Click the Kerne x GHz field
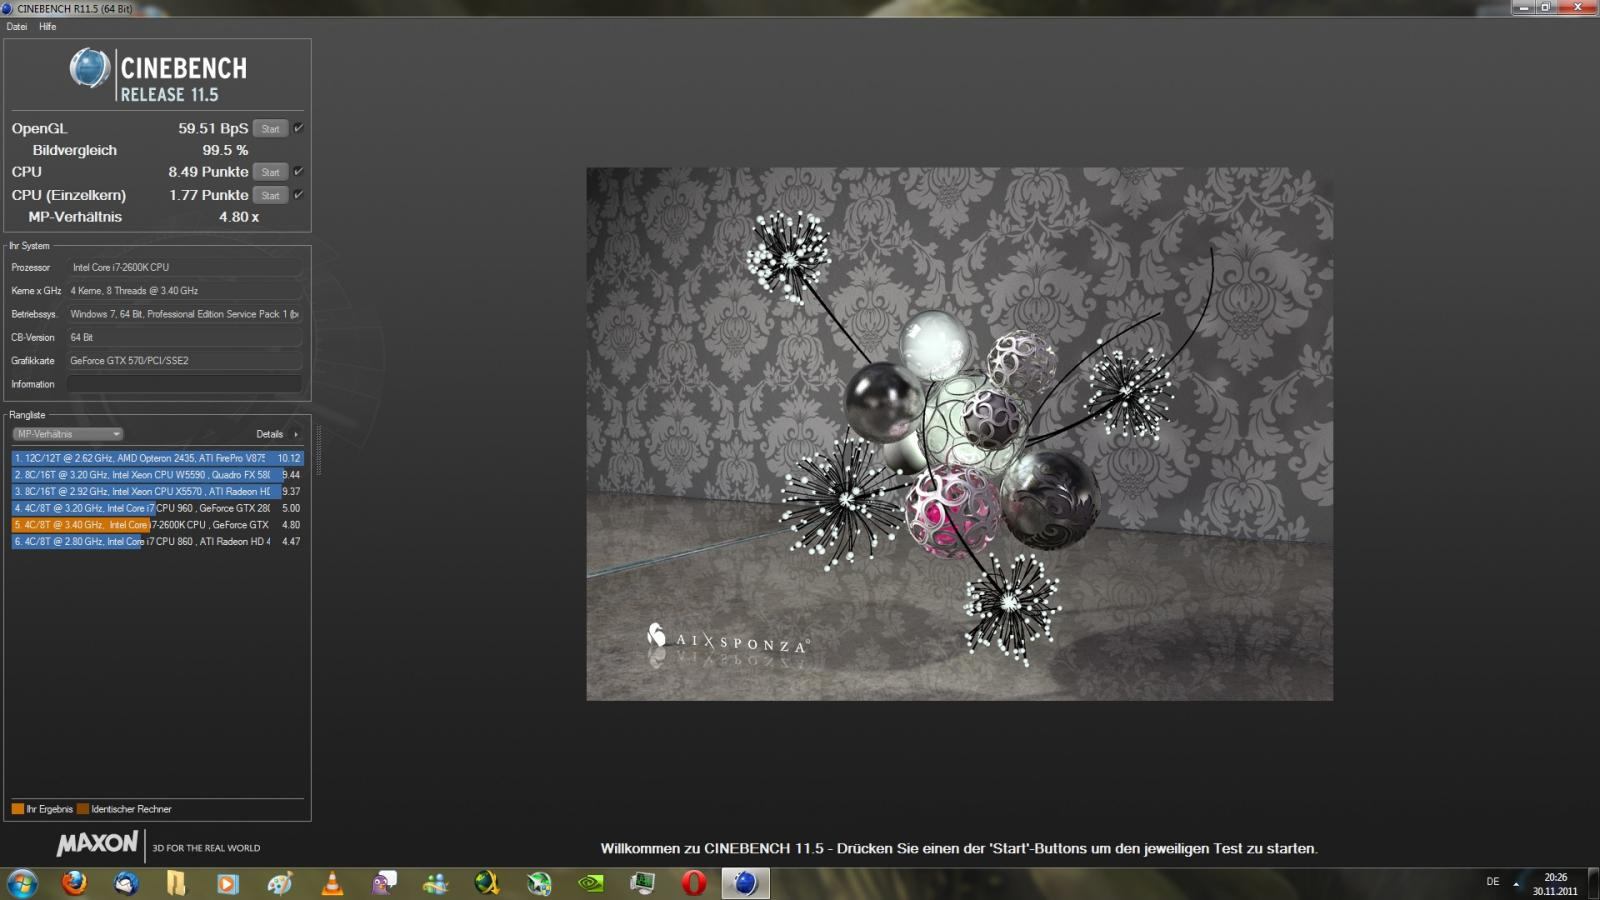The height and width of the screenshot is (900, 1600). point(184,290)
